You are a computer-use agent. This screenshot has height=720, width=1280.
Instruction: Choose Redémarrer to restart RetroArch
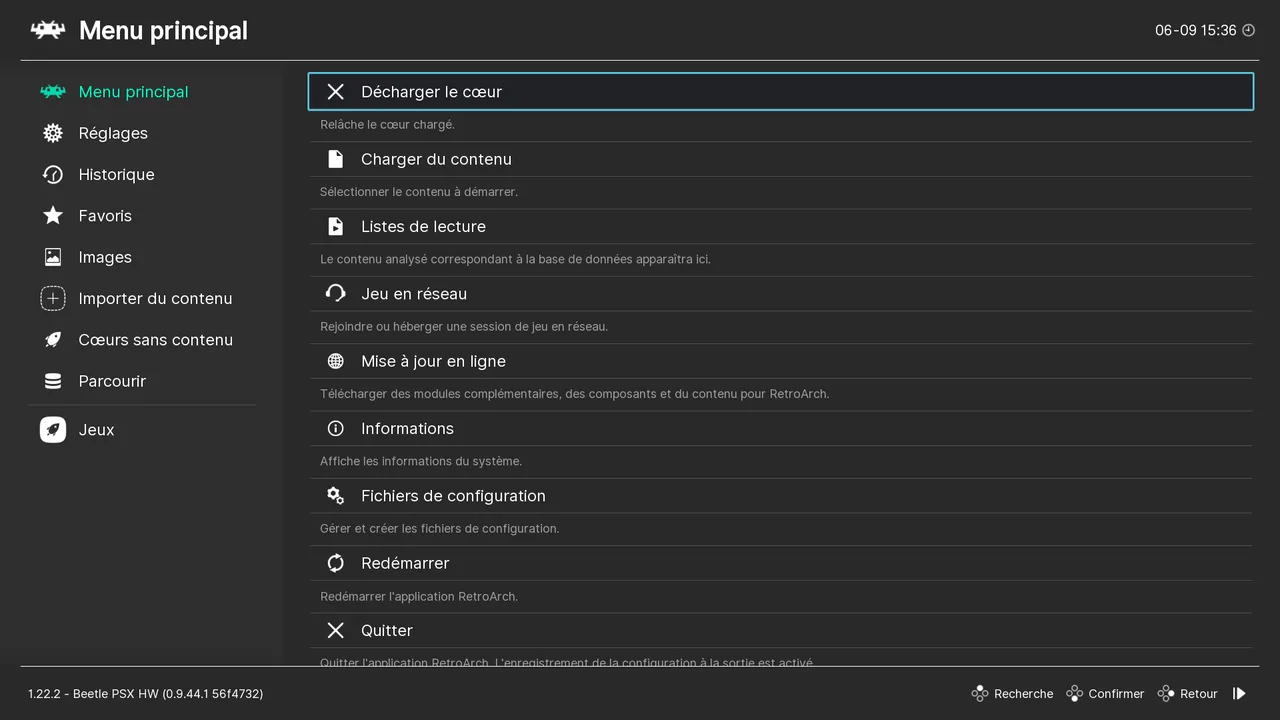780,563
